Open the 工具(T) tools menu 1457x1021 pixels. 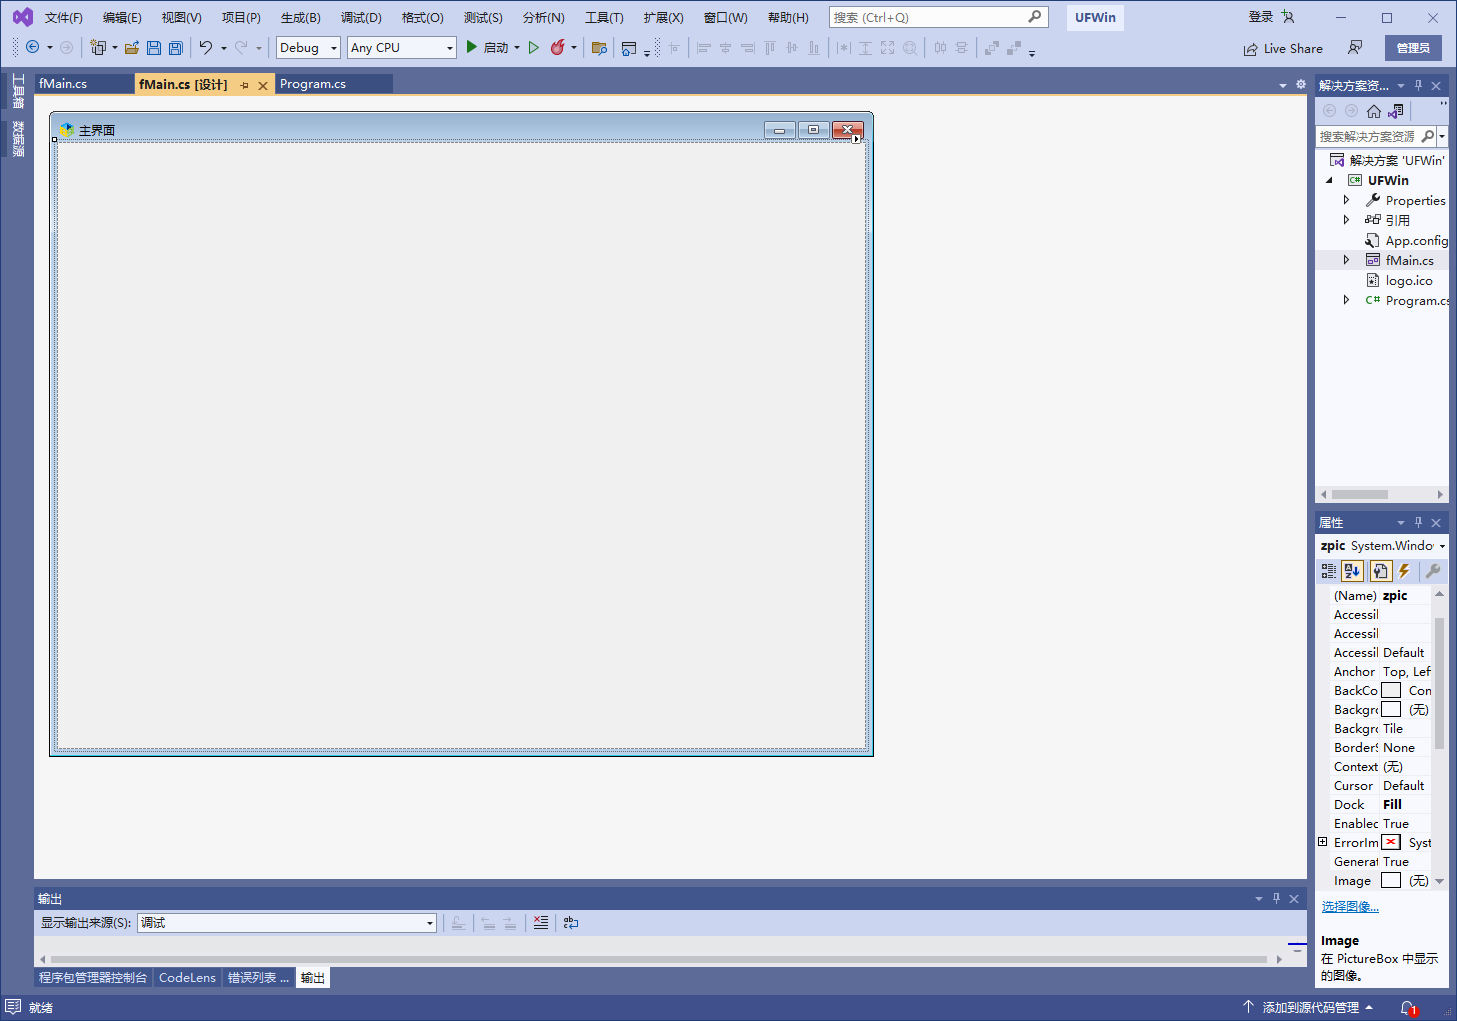pos(604,17)
